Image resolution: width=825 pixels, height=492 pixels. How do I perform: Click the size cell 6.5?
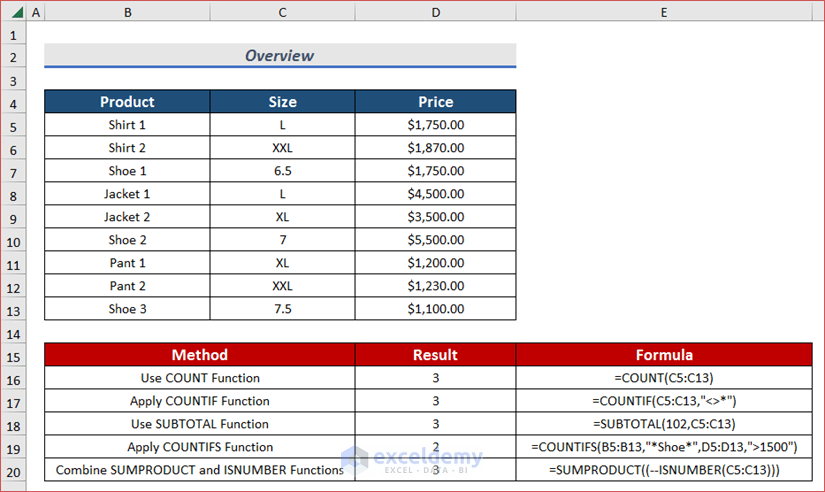[283, 171]
